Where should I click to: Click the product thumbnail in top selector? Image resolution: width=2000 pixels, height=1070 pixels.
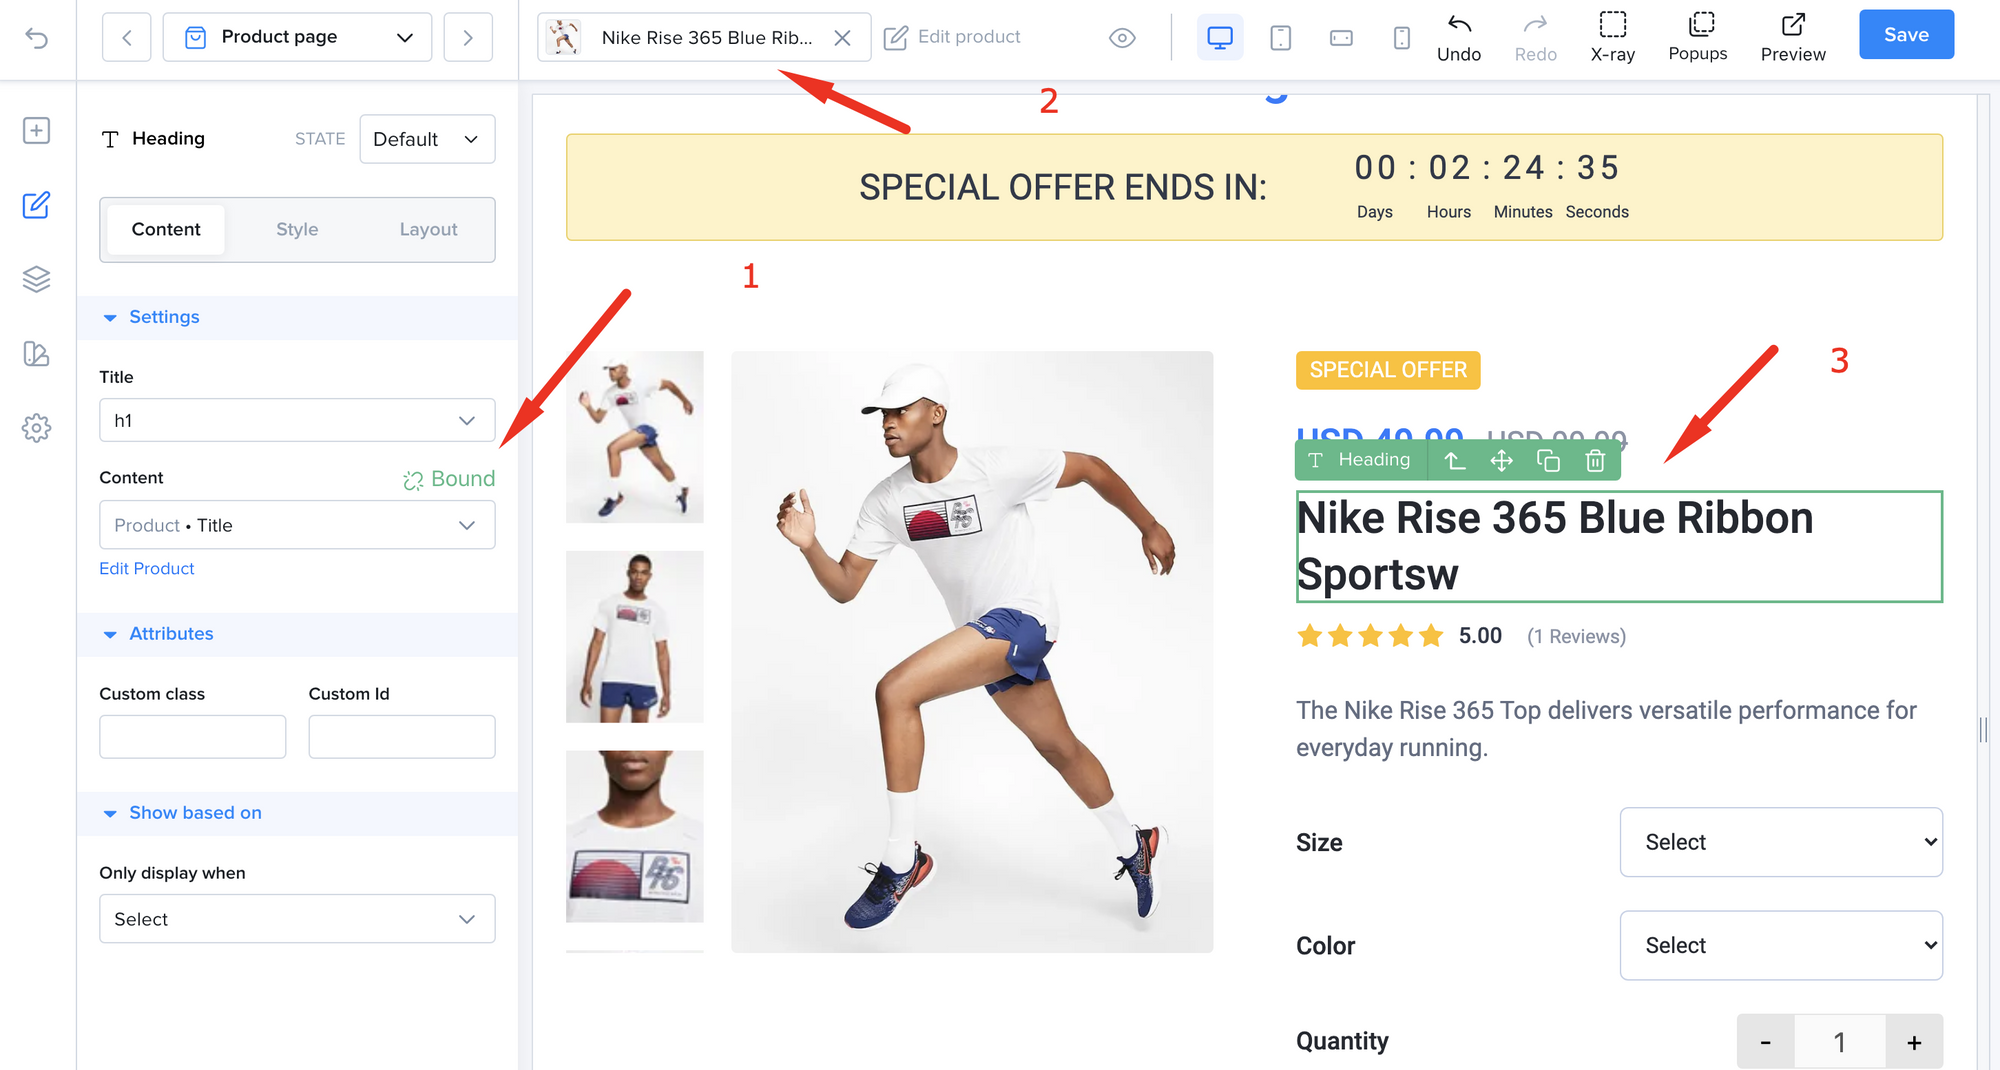click(x=564, y=38)
